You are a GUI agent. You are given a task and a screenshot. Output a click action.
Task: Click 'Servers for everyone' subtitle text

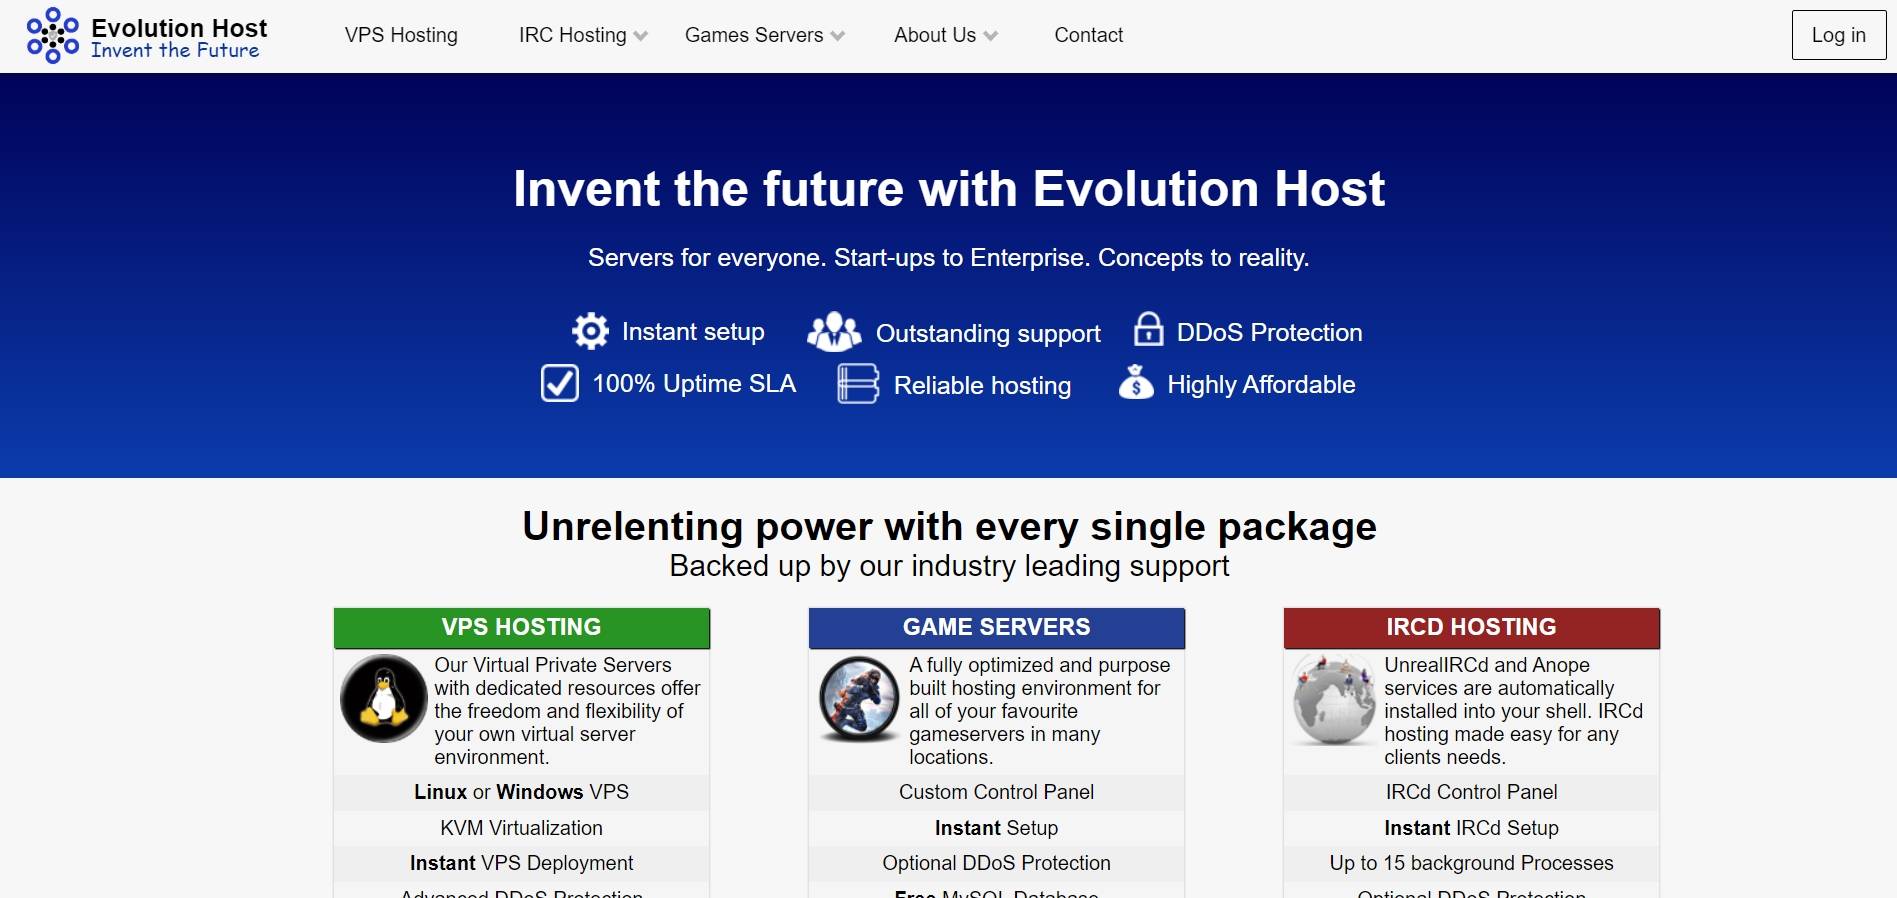point(948,258)
